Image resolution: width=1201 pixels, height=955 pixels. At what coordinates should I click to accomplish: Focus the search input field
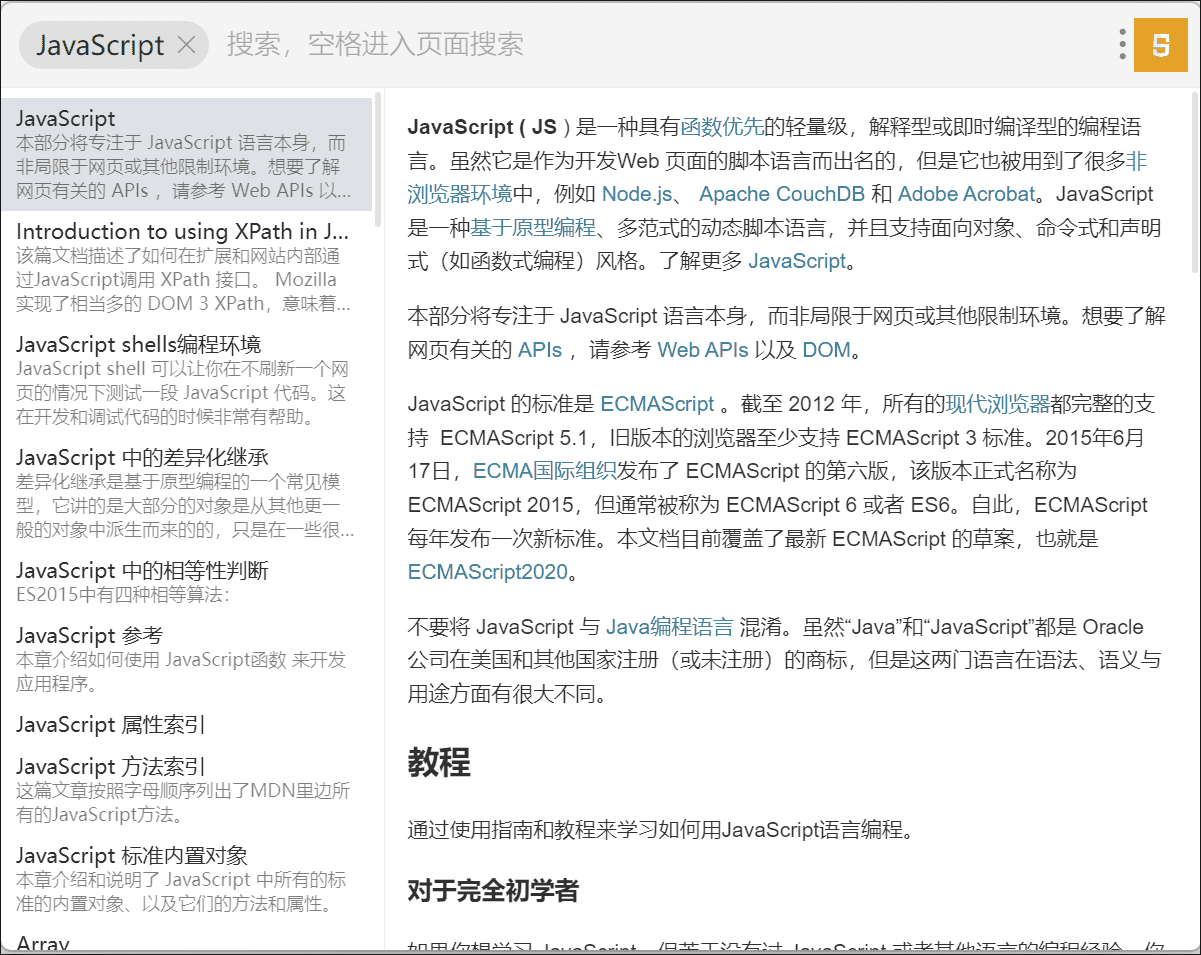(600, 45)
